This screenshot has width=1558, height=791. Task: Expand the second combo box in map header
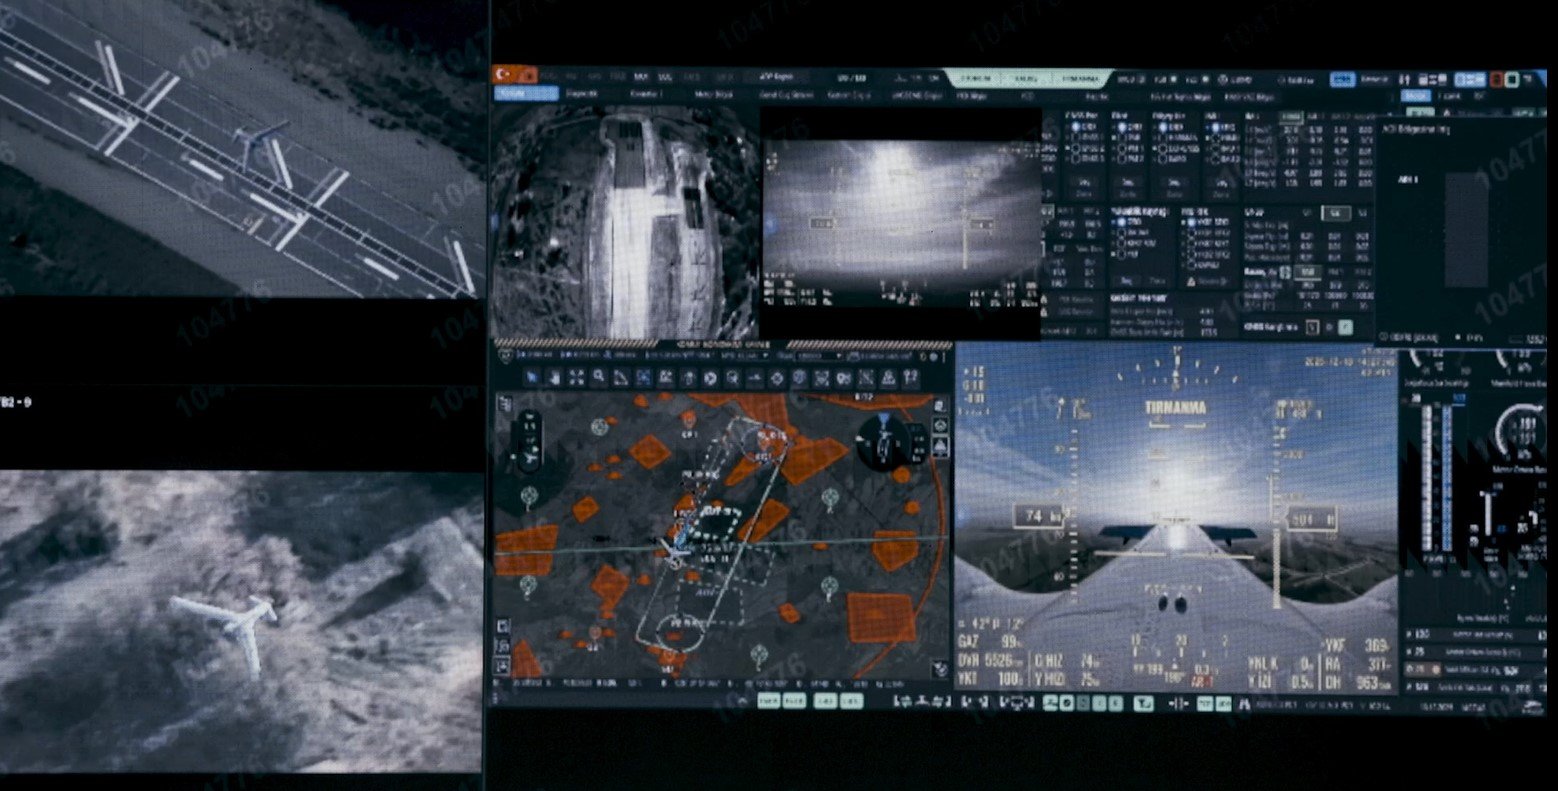(x=820, y=355)
